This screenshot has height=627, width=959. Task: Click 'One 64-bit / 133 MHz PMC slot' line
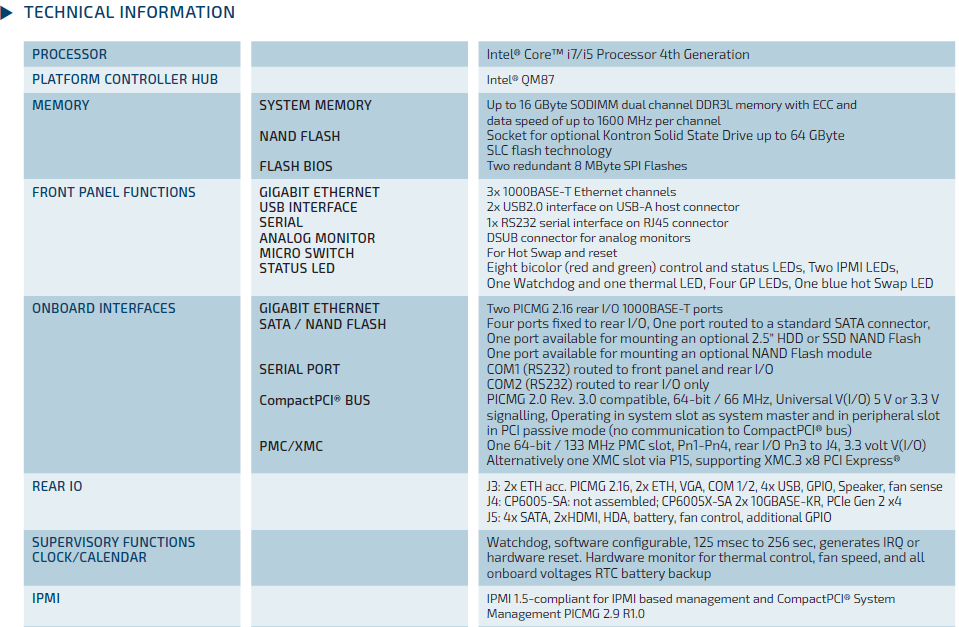pos(706,446)
